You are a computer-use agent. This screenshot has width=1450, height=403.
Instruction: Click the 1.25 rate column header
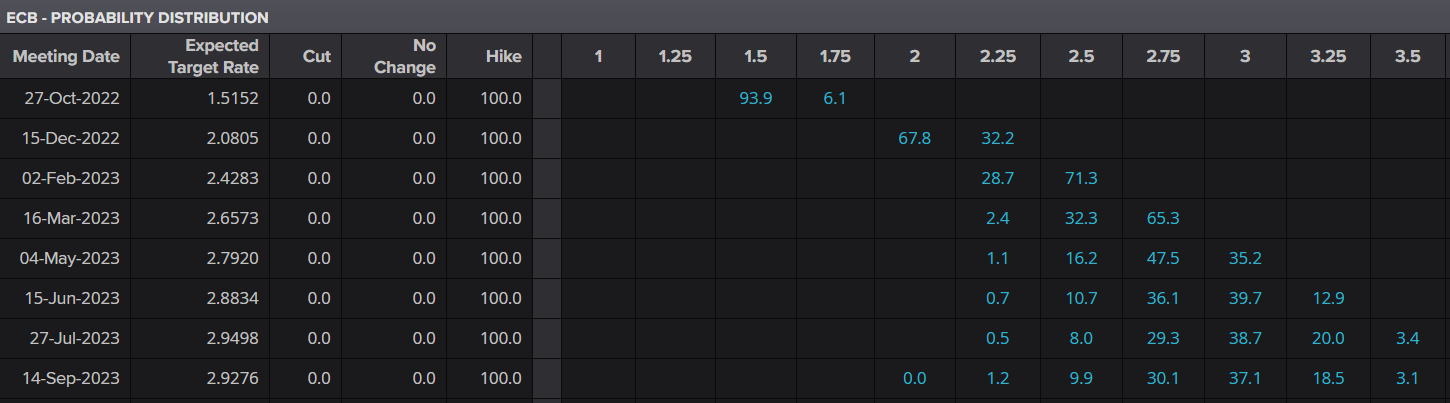point(675,57)
